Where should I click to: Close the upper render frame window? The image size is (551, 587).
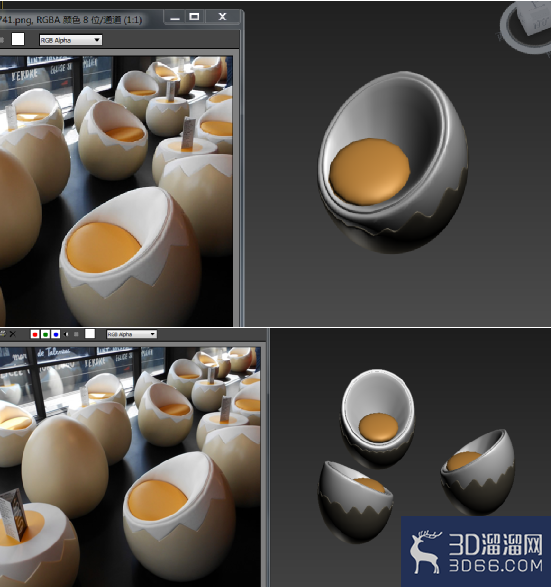pos(222,17)
